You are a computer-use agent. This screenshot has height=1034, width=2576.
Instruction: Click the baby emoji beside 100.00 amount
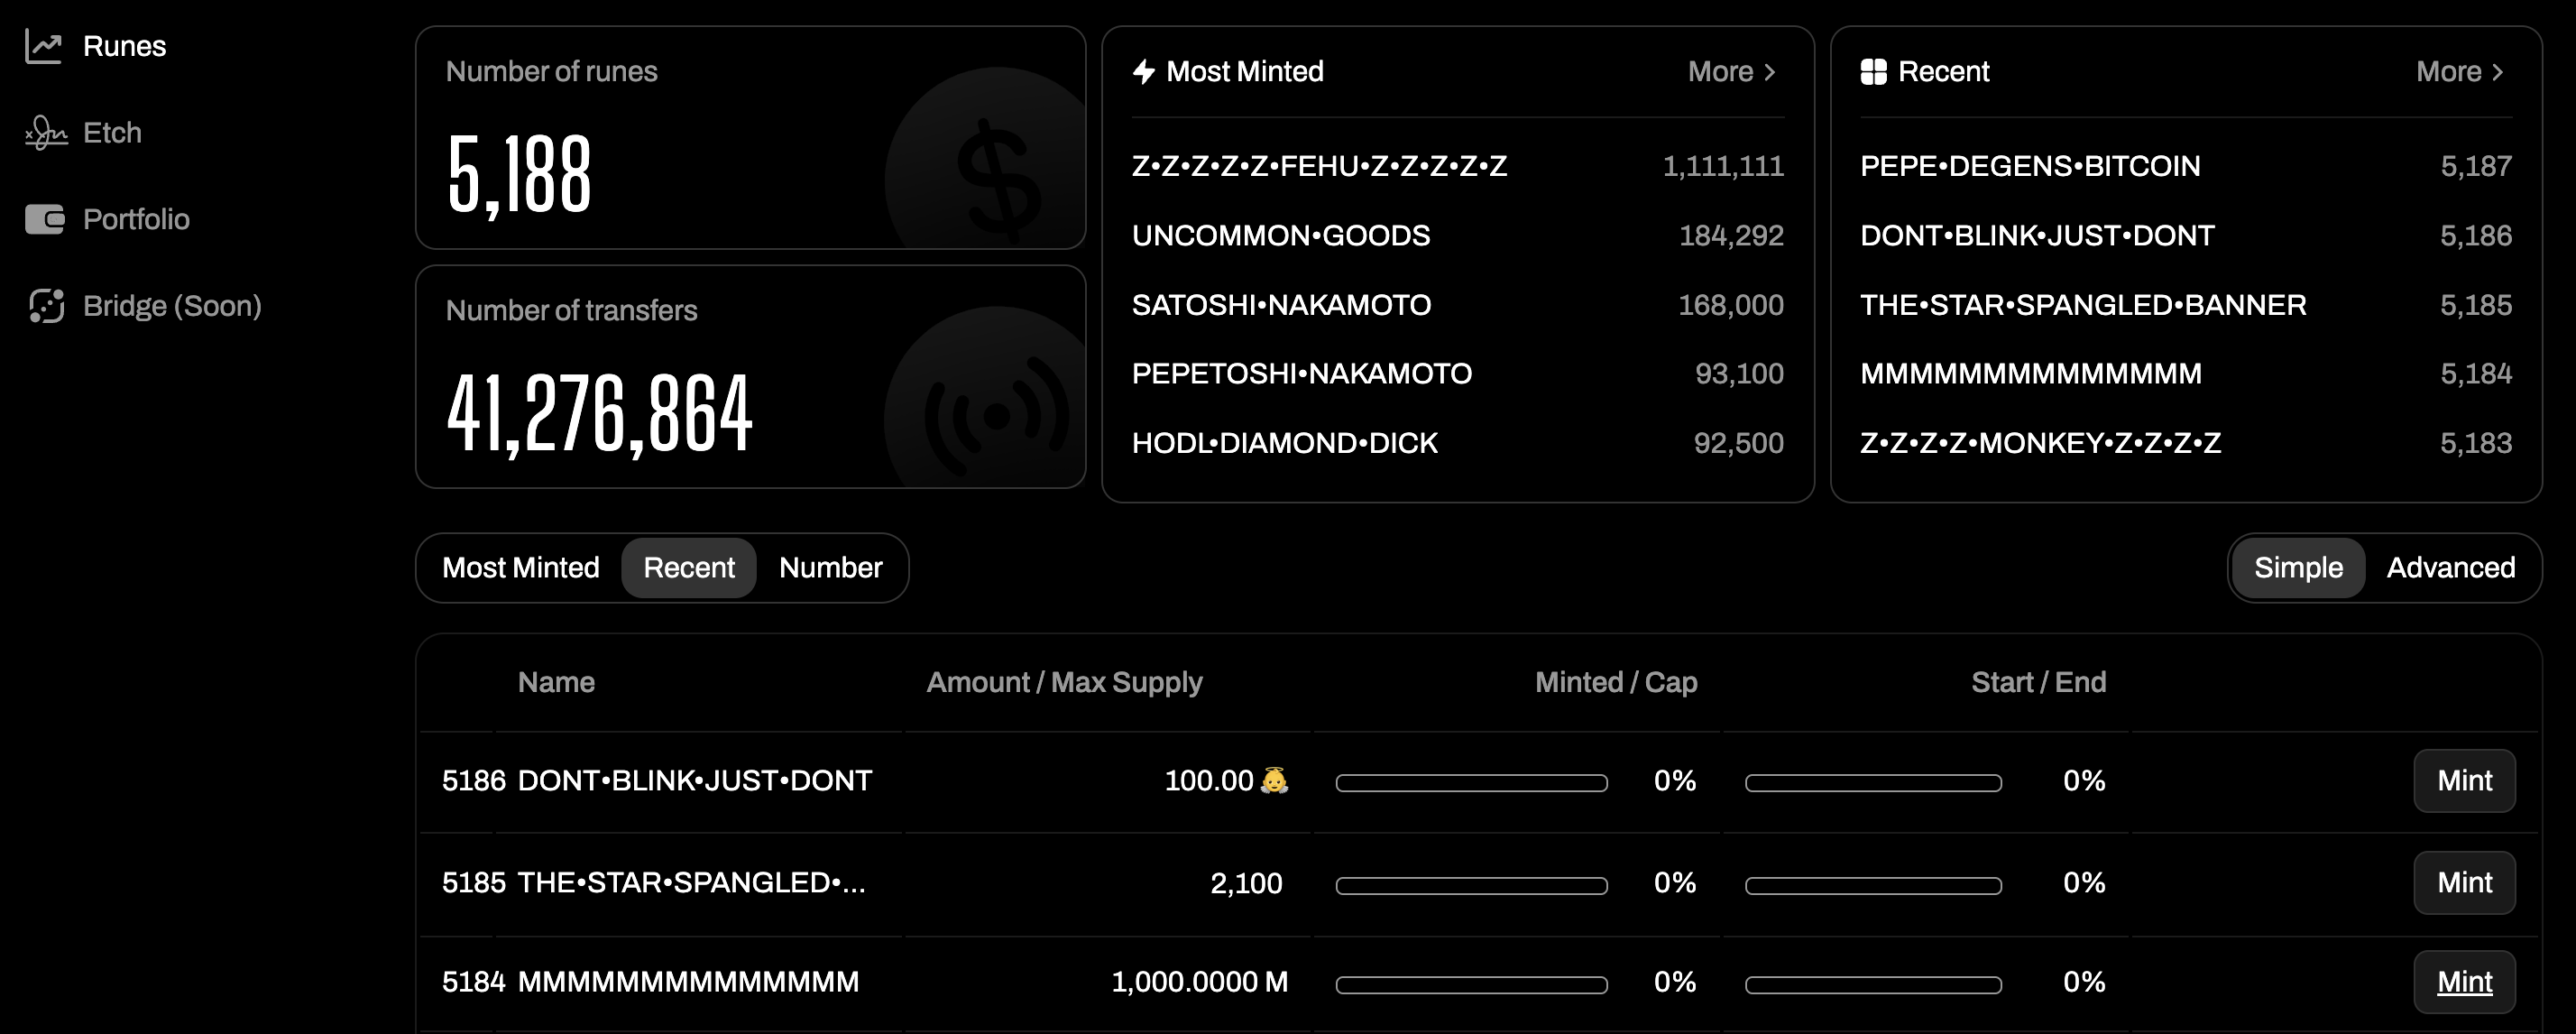pyautogui.click(x=1274, y=780)
